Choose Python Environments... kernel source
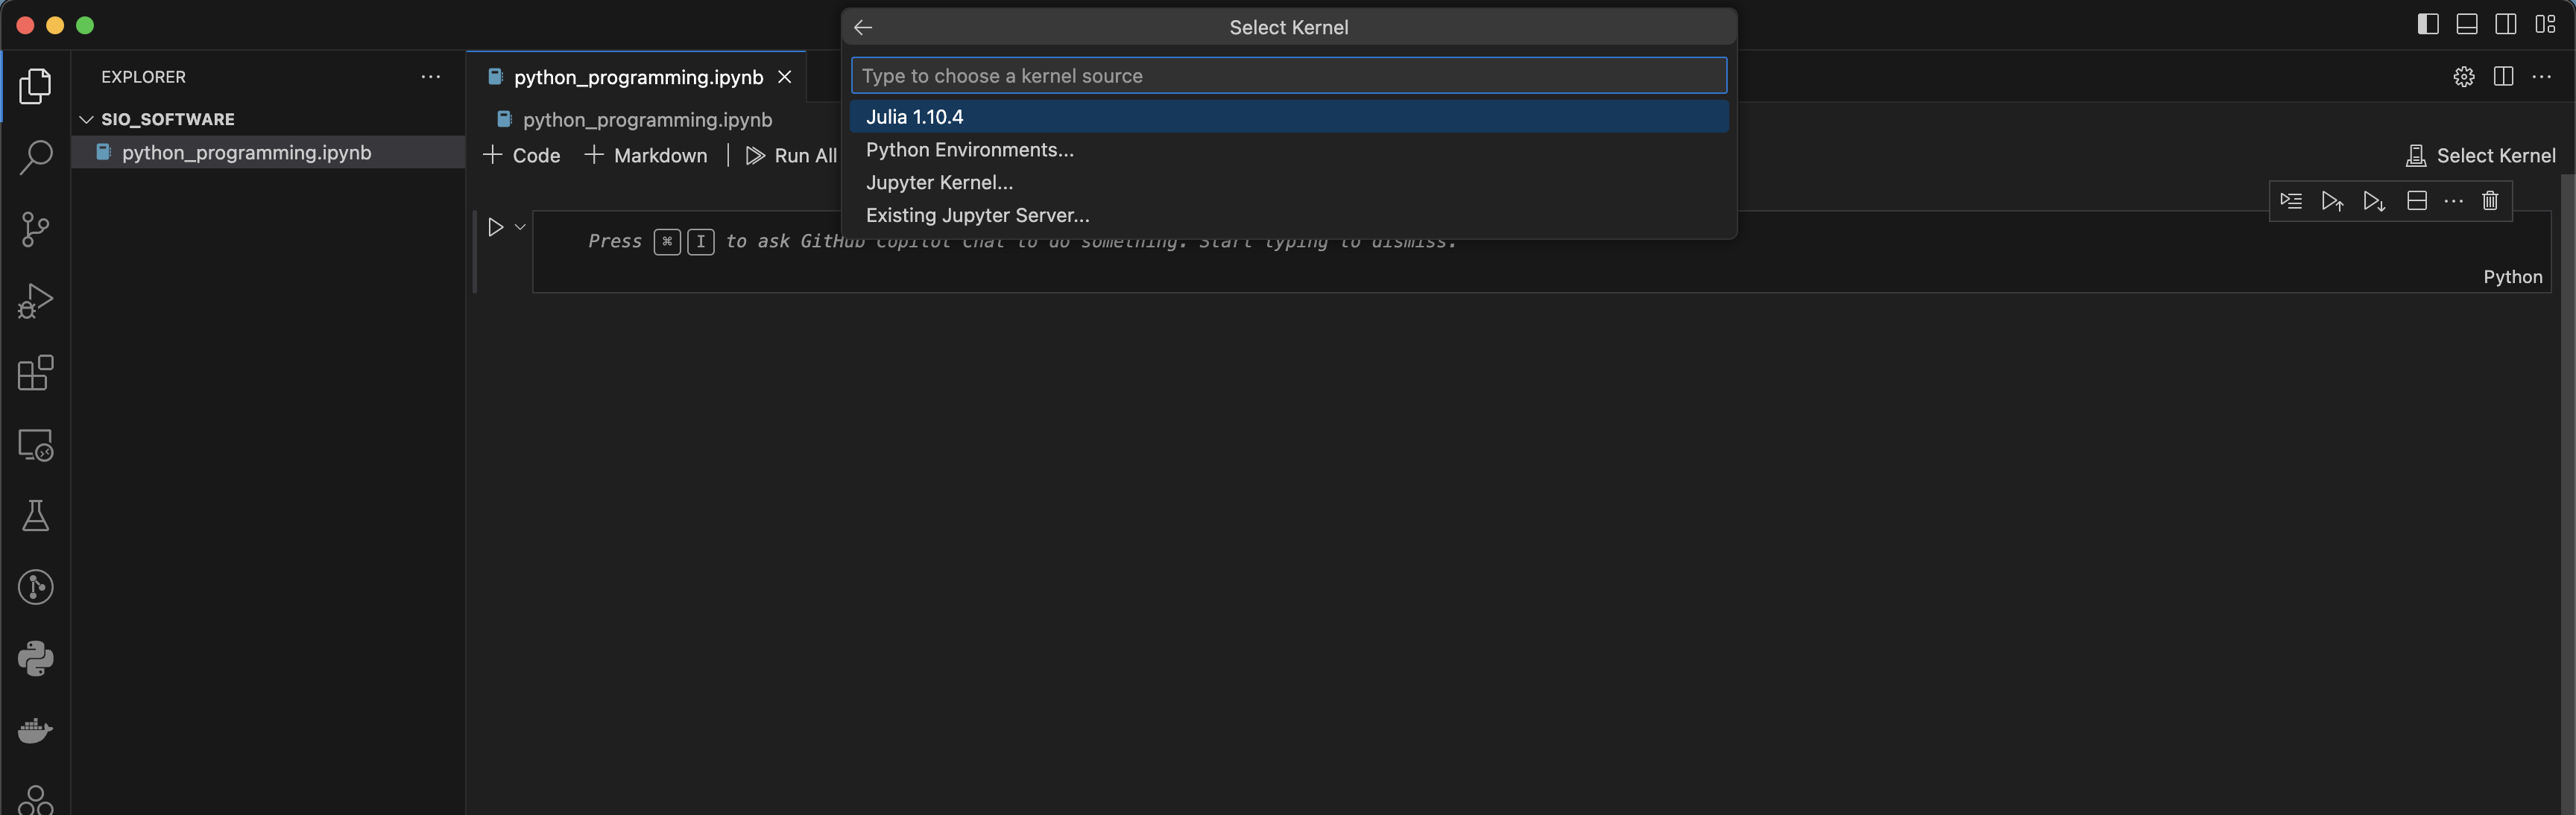 coord(969,150)
